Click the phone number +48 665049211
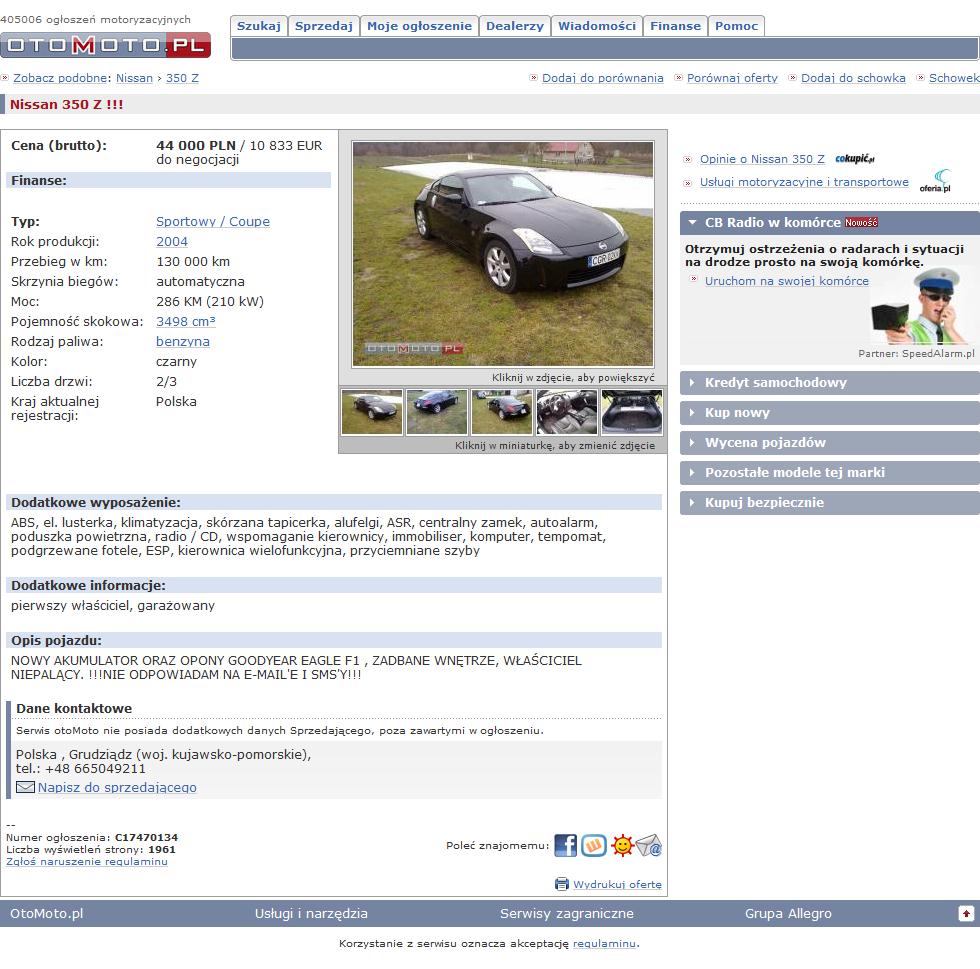Viewport: 980px width, 969px height. coord(95,768)
